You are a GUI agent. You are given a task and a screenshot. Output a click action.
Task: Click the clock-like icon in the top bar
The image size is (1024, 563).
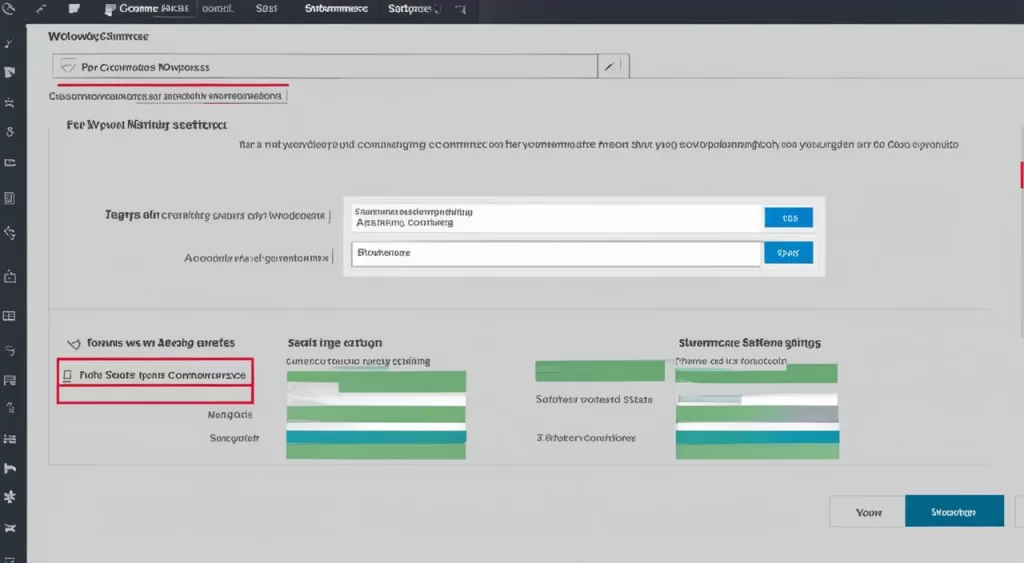point(8,8)
